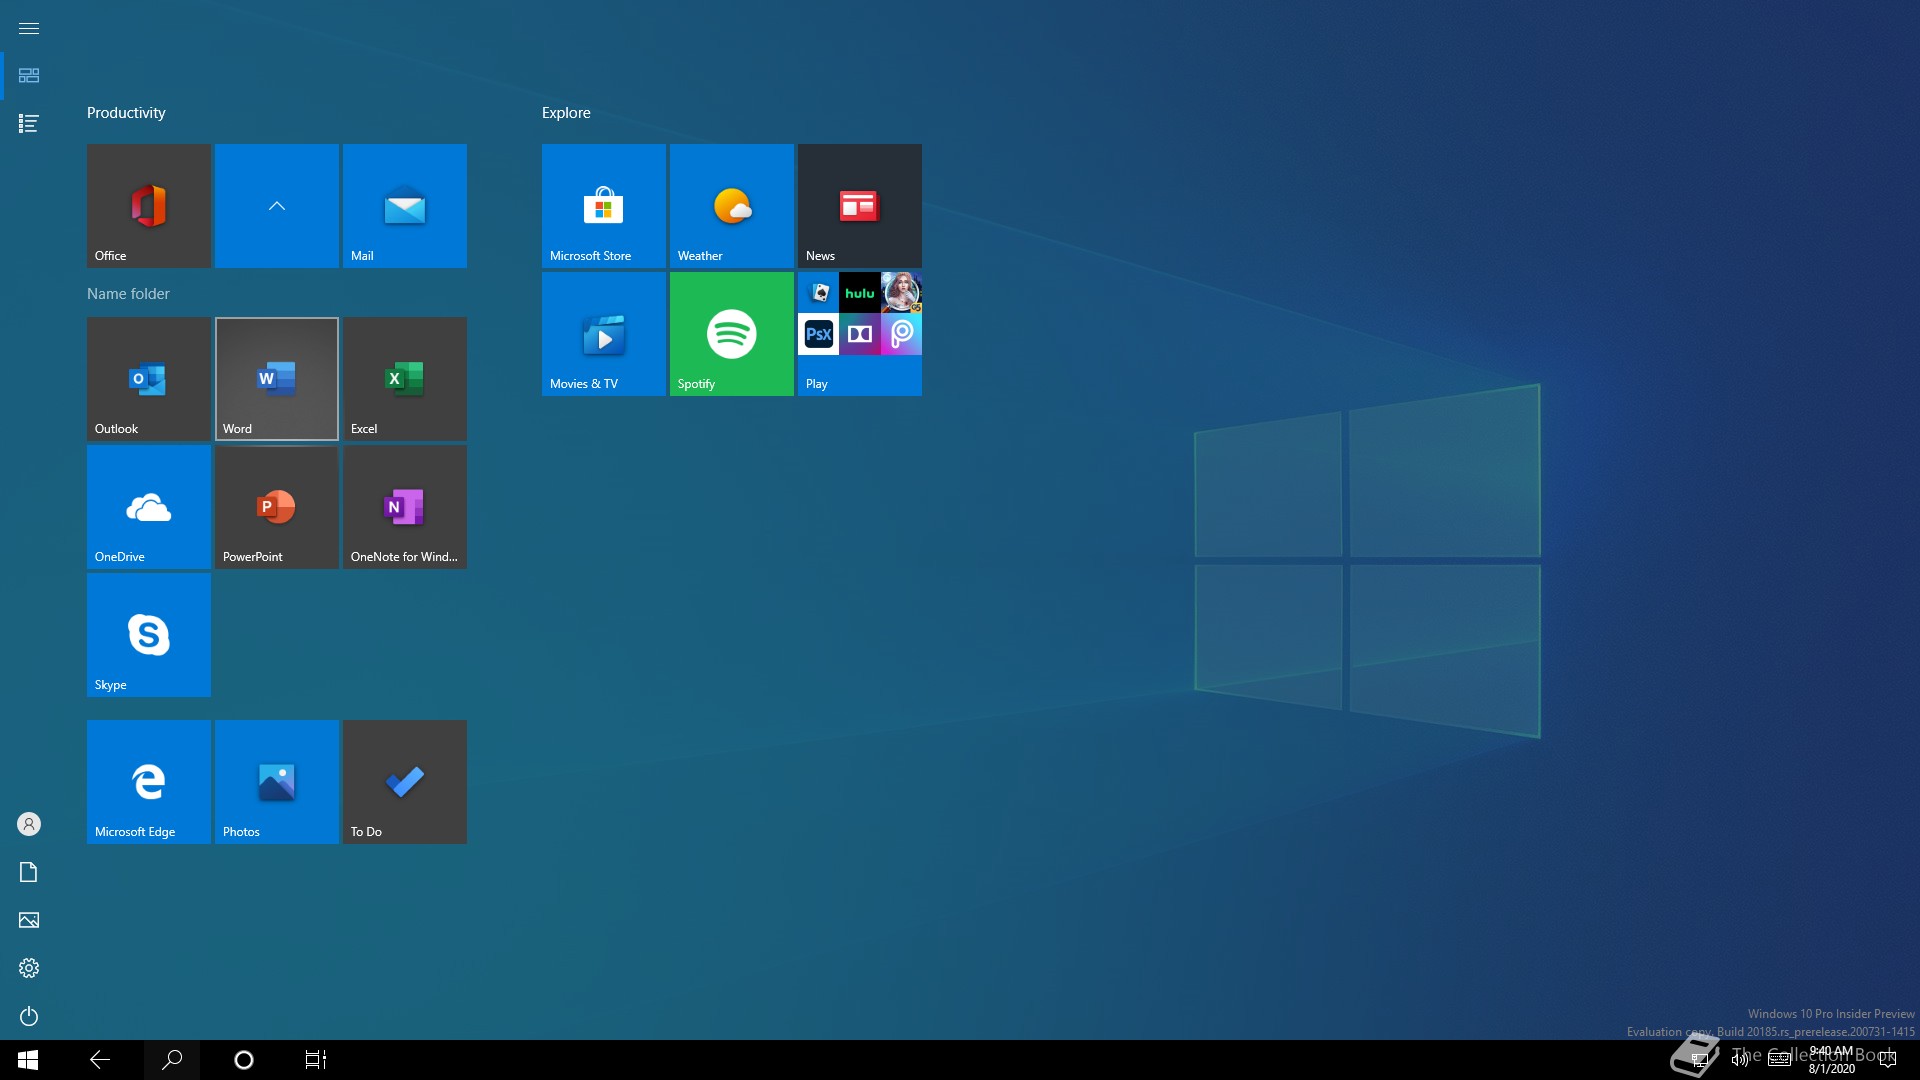Image resolution: width=1920 pixels, height=1080 pixels.
Task: Expand the Start hamburger menu
Action: (x=29, y=28)
